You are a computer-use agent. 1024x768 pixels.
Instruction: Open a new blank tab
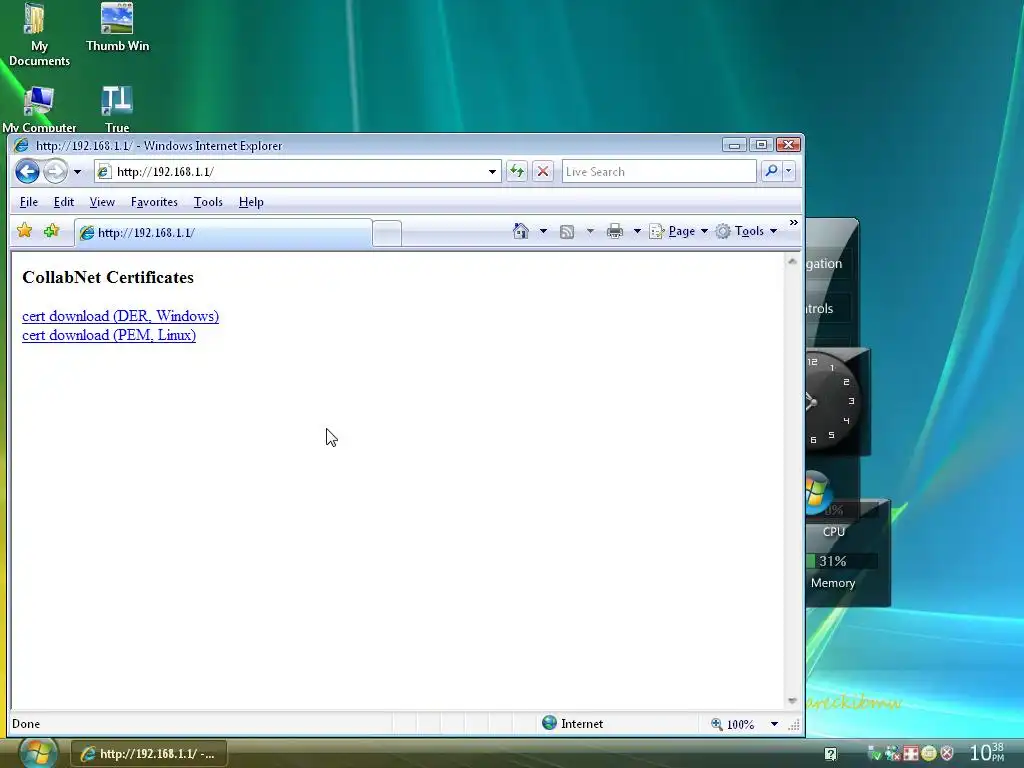pyautogui.click(x=387, y=234)
